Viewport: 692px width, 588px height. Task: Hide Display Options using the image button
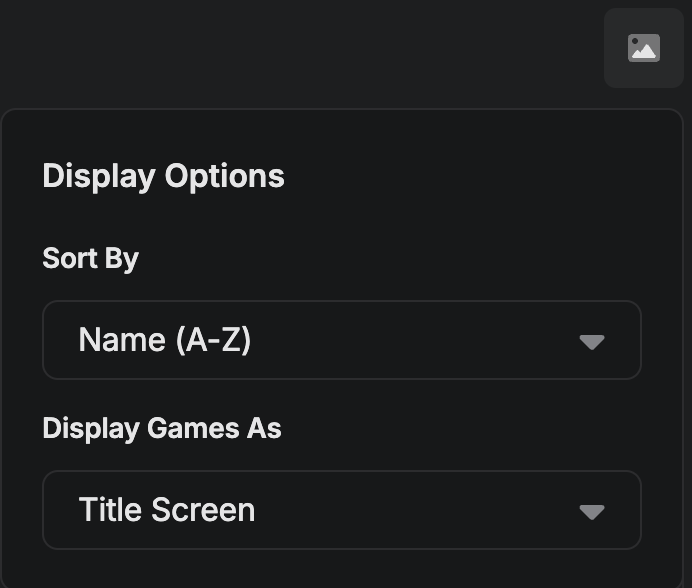click(x=643, y=48)
